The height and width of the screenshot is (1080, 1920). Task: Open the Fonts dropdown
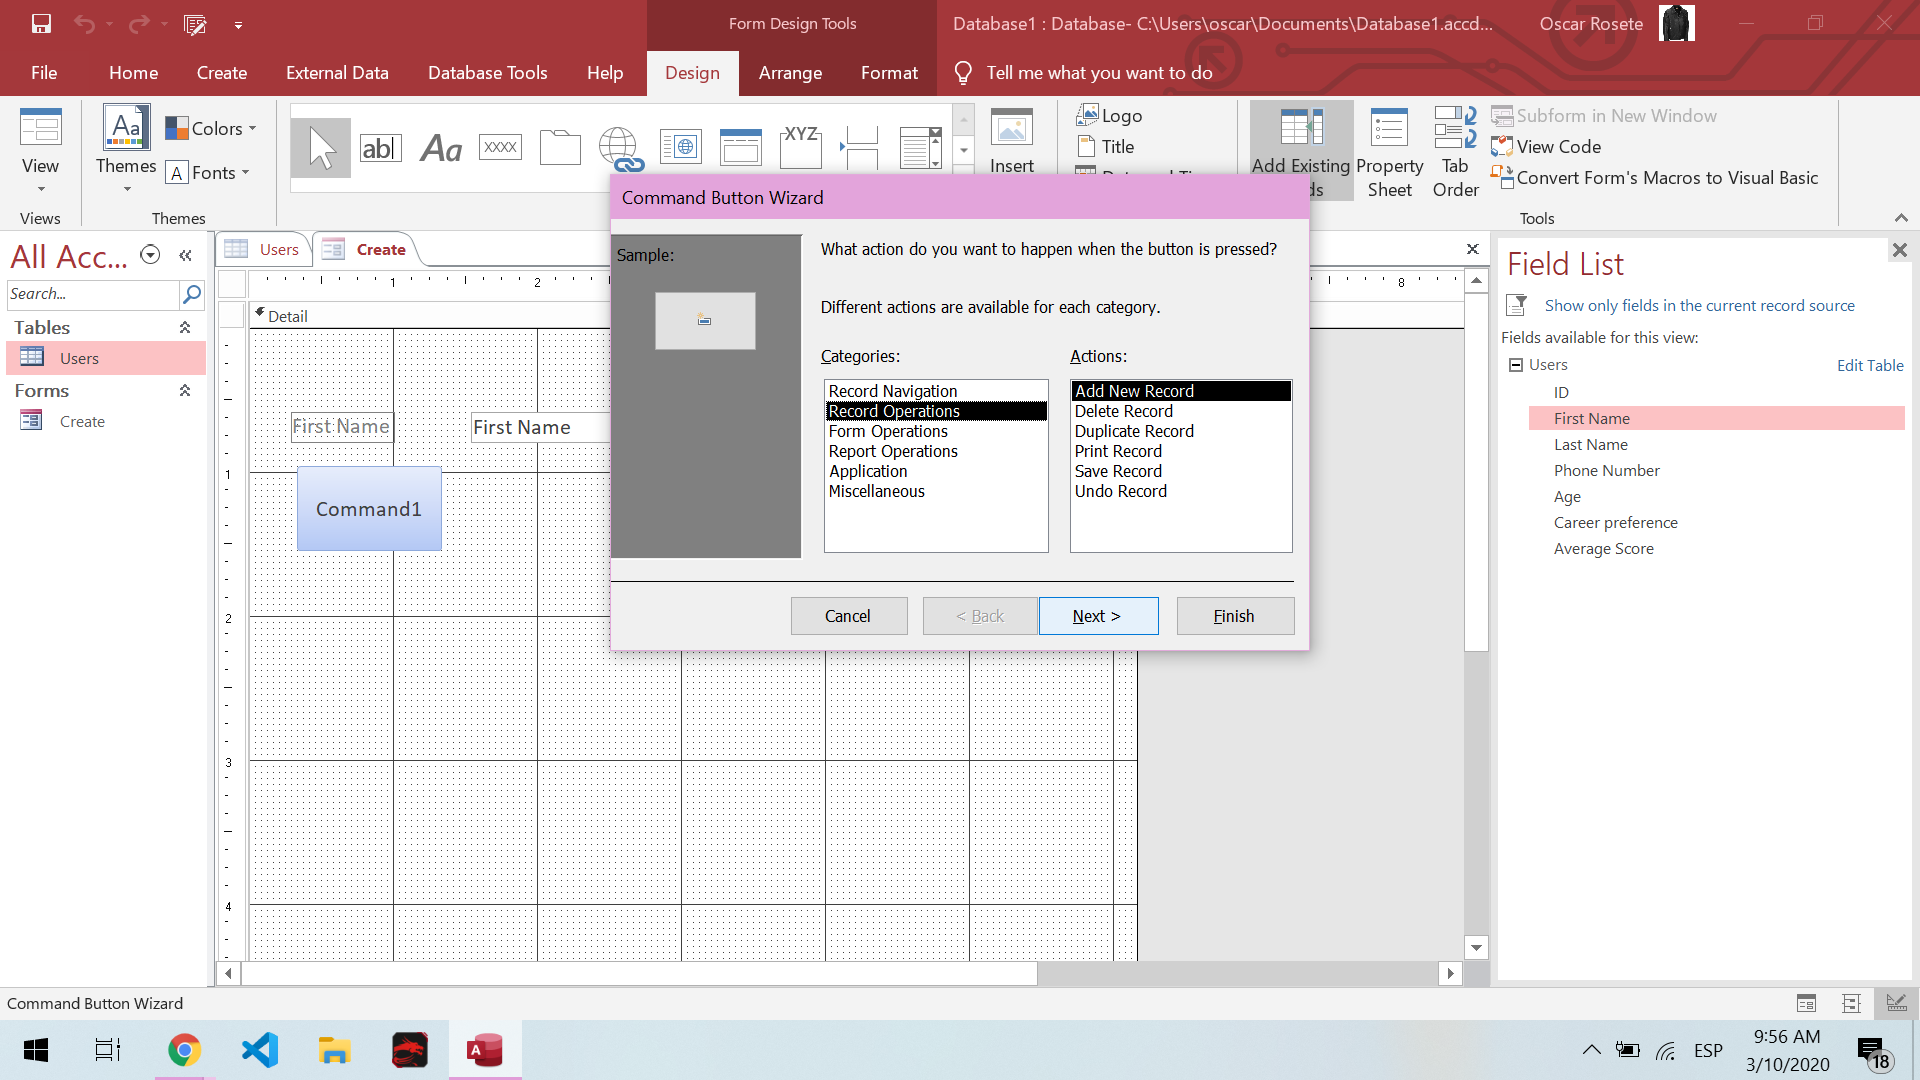208,173
